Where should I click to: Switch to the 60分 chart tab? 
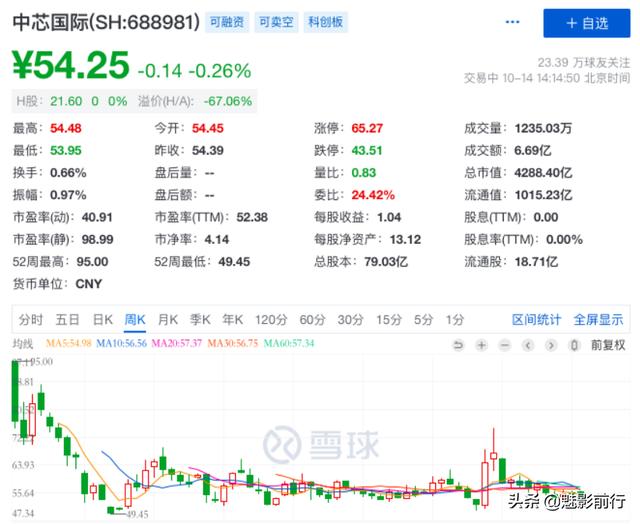tap(312, 320)
